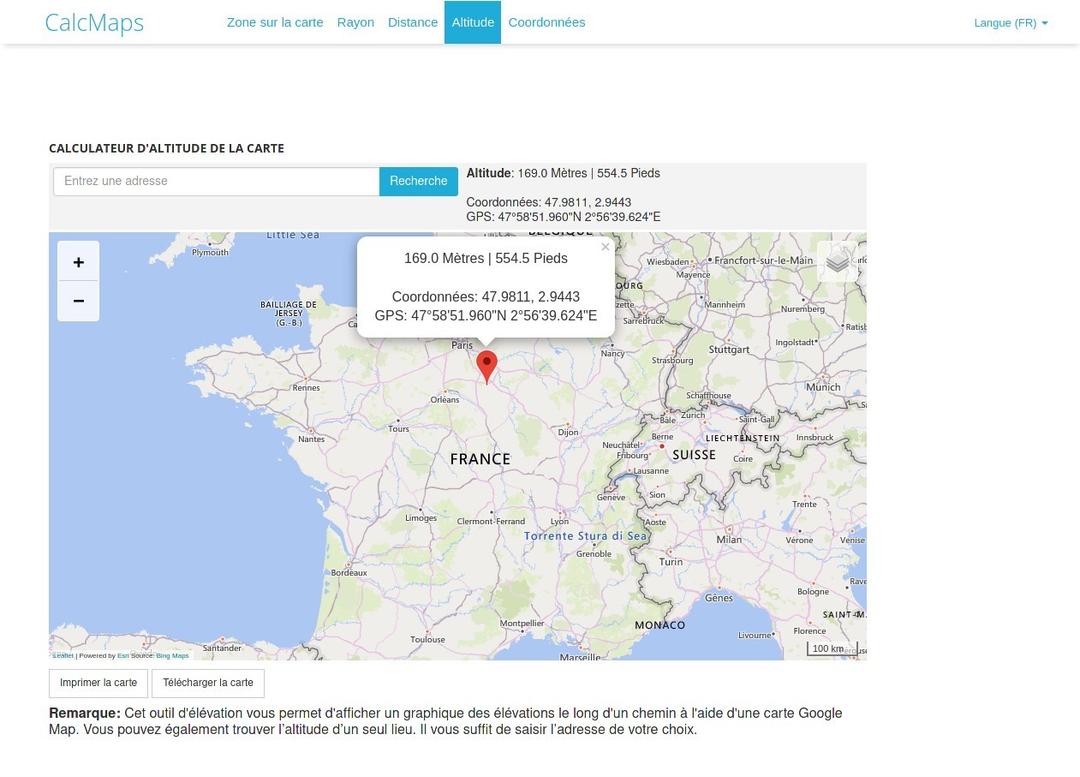Click the Entrez une adresse input field

point(215,181)
